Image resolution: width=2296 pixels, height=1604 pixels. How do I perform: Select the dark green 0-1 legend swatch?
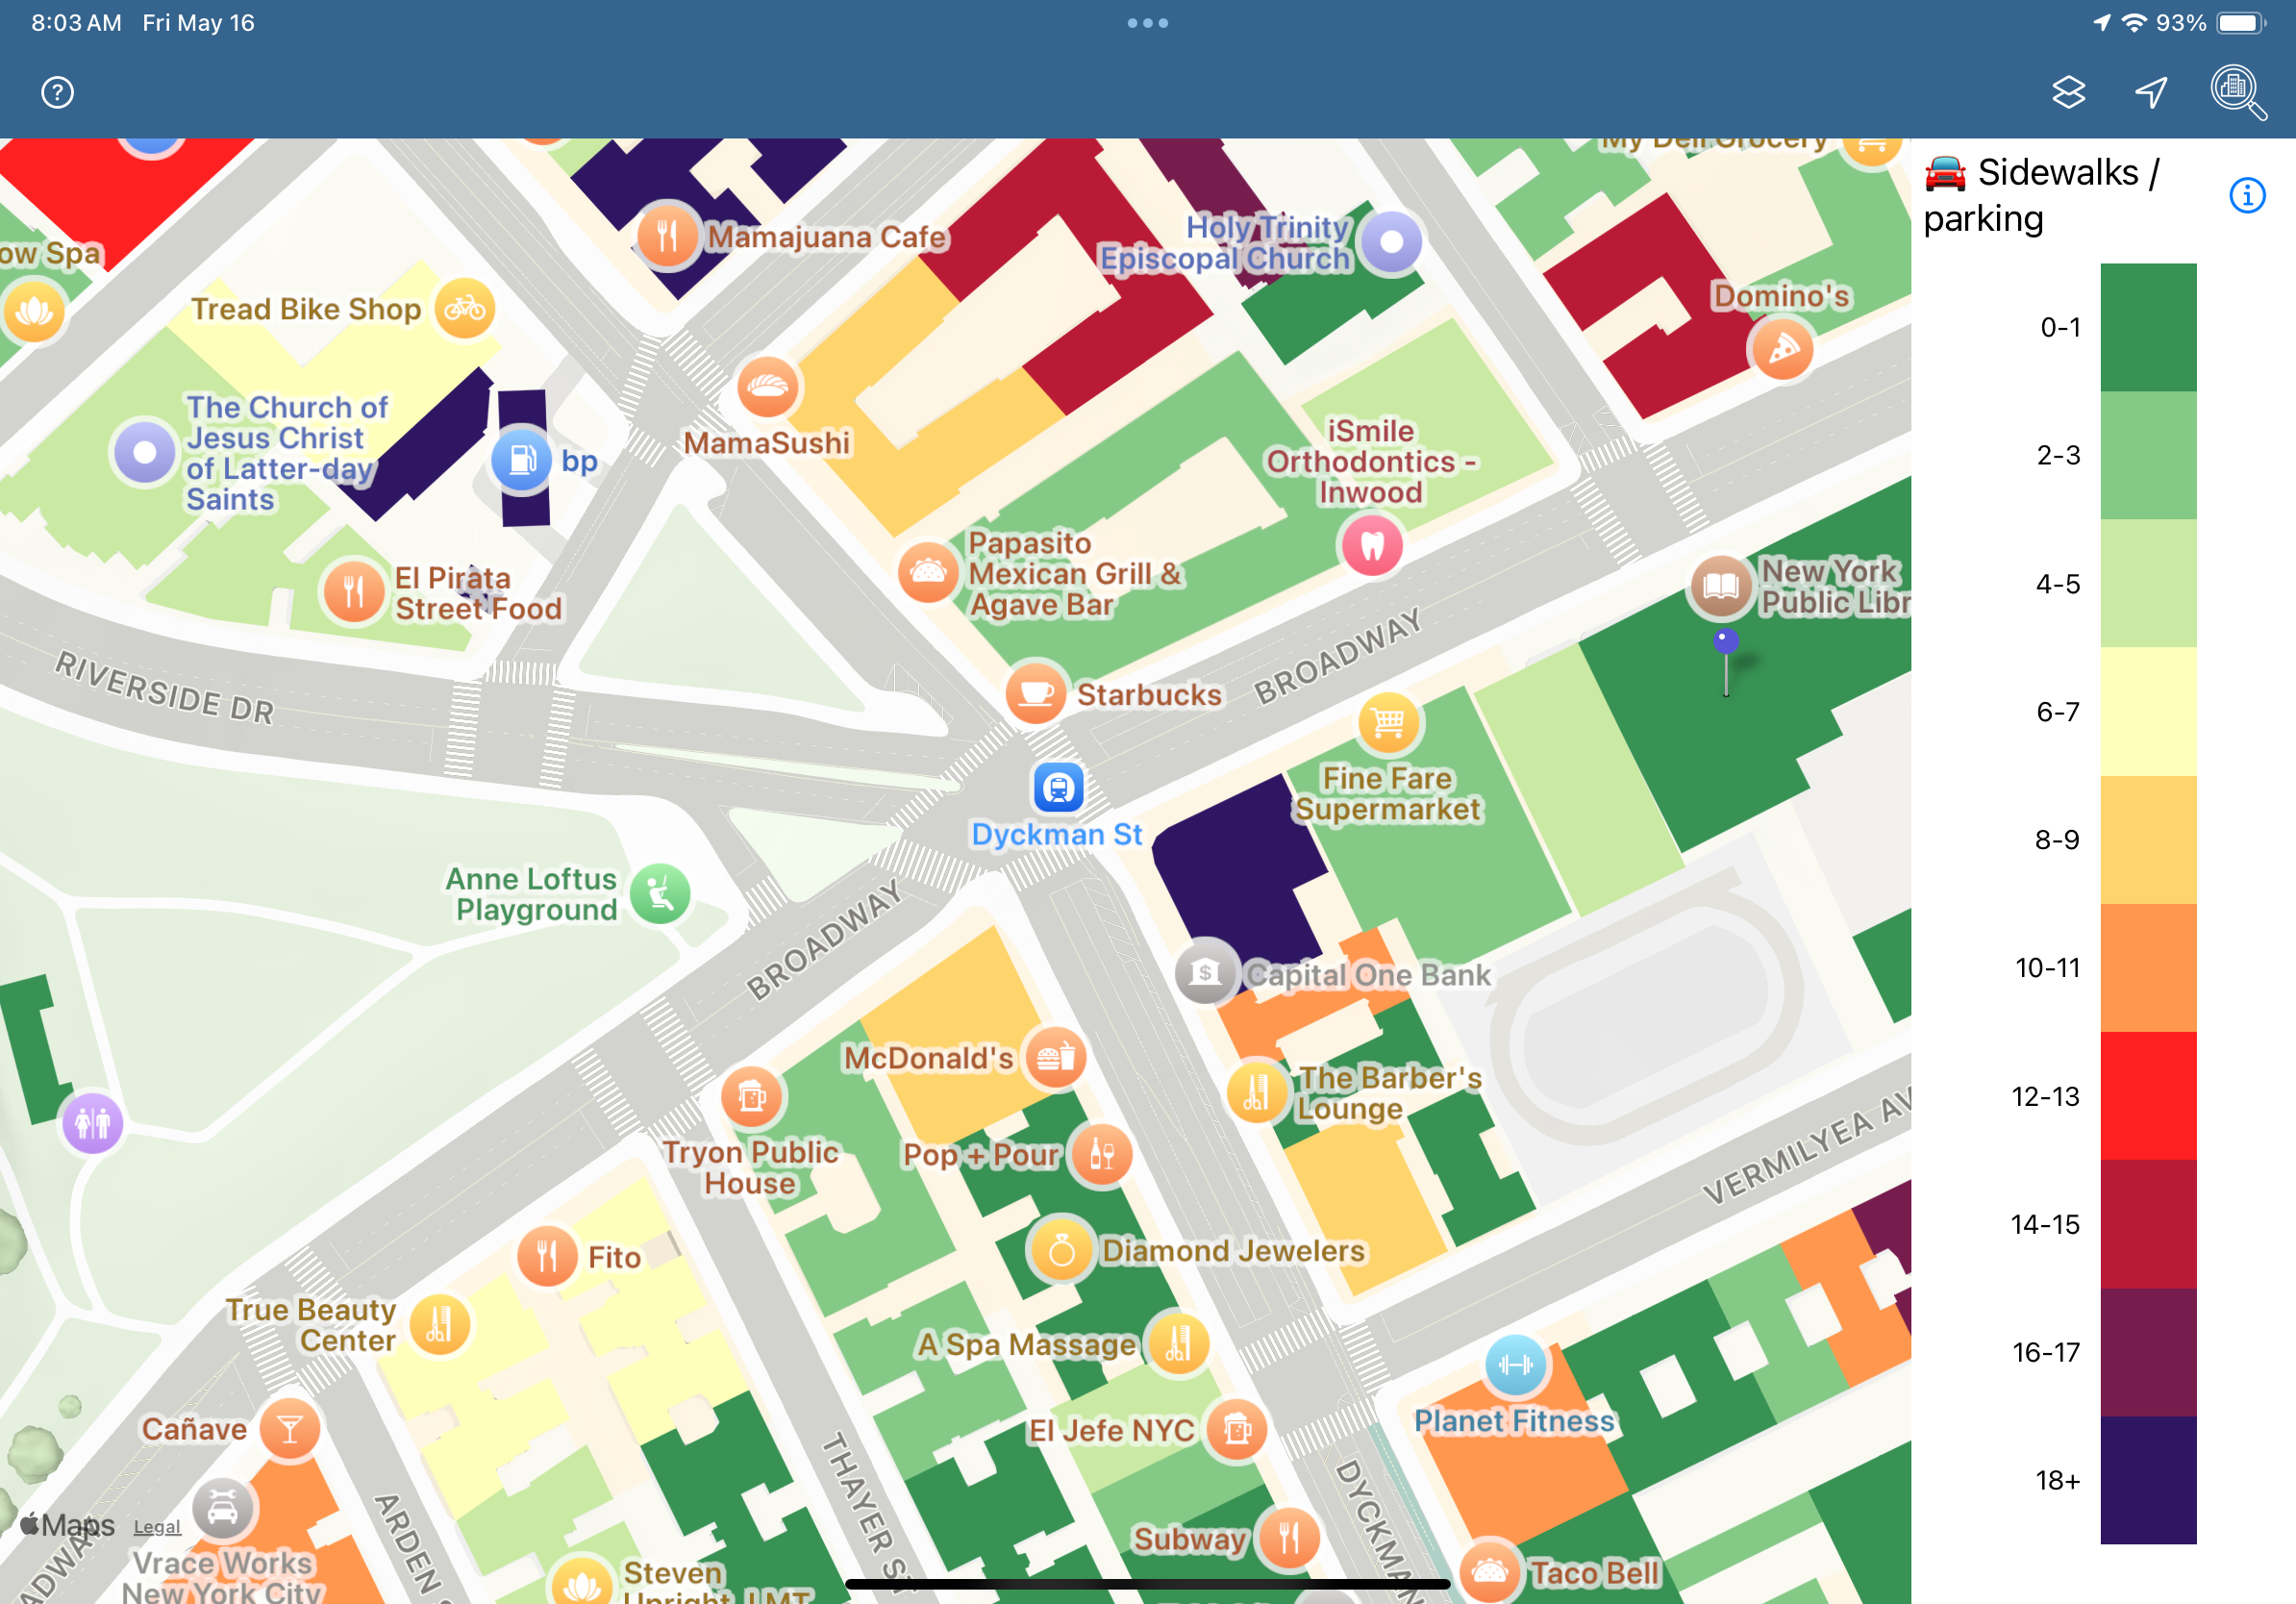[2148, 327]
